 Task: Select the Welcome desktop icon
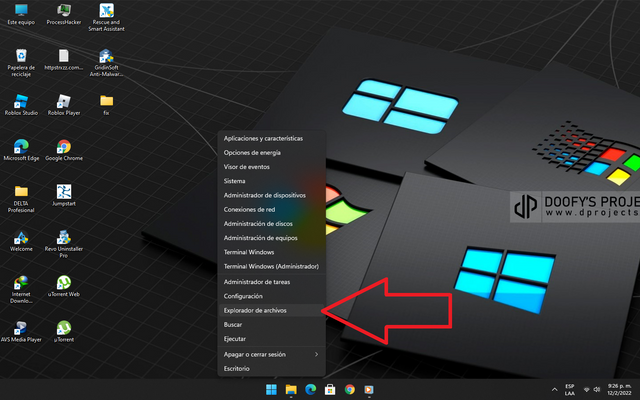(x=21, y=241)
